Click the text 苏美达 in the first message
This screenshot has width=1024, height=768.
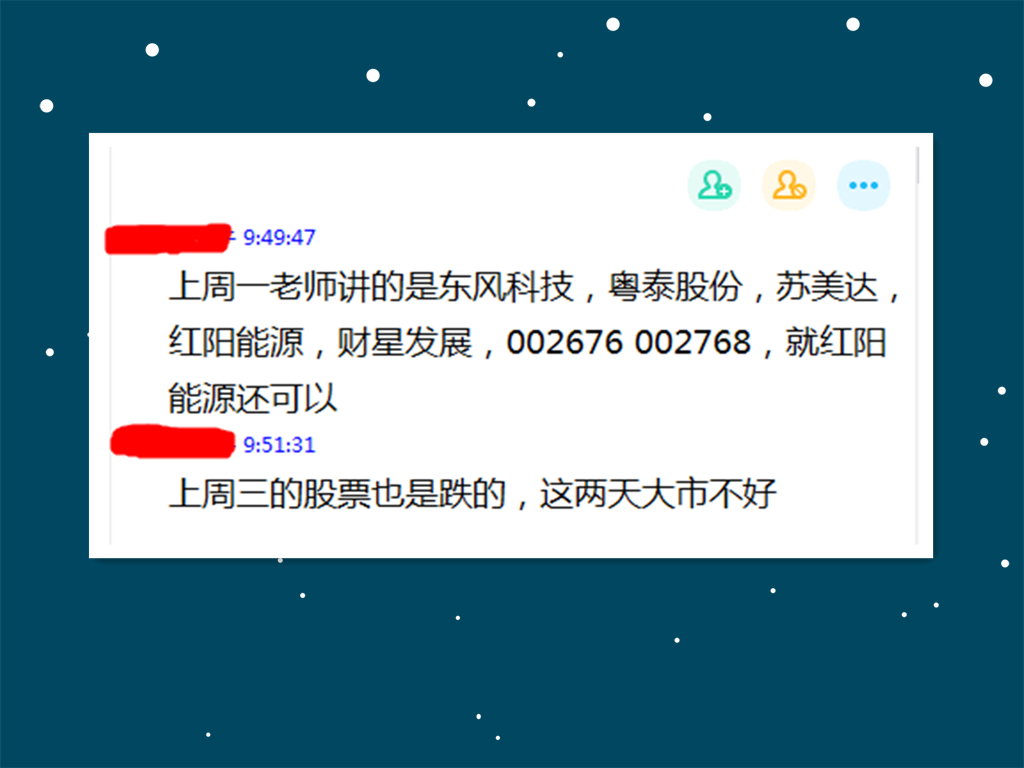[x=827, y=286]
